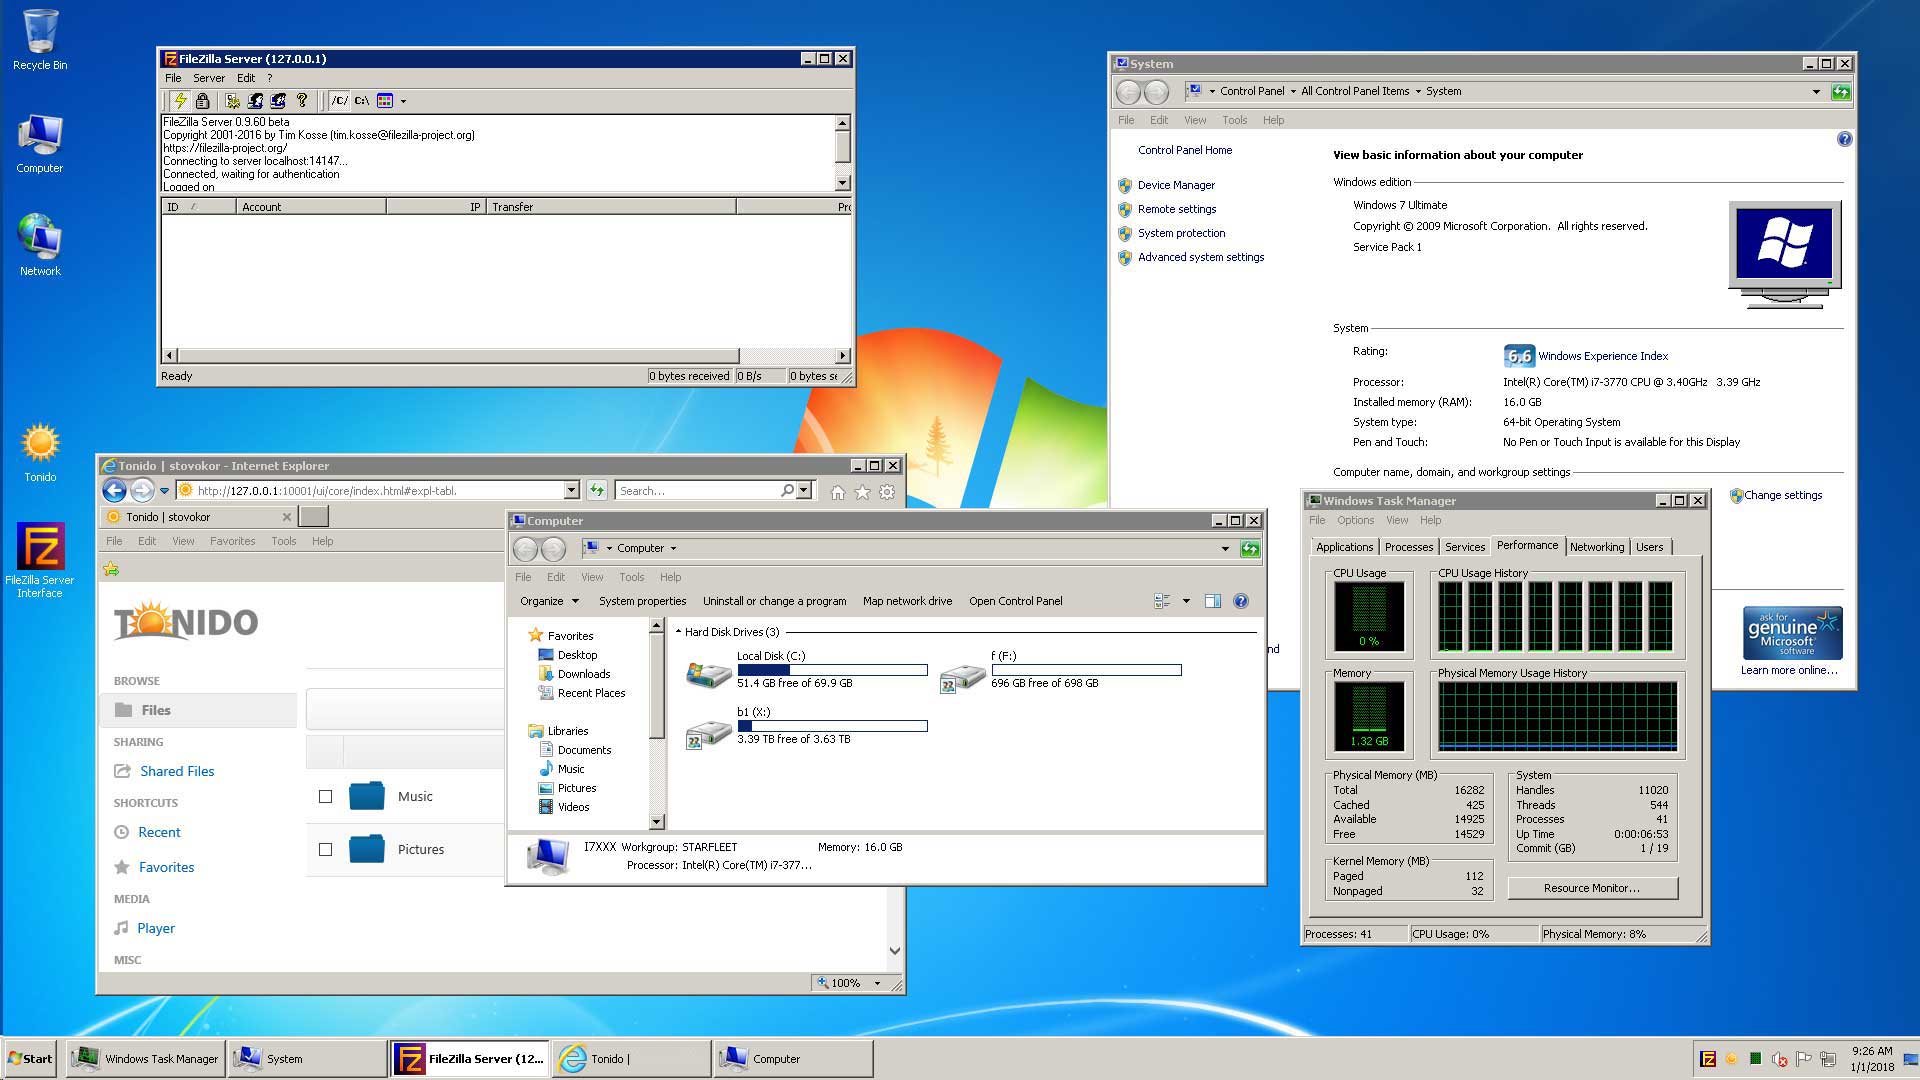
Task: Switch to Services tab in Task Manager
Action: pos(1465,547)
